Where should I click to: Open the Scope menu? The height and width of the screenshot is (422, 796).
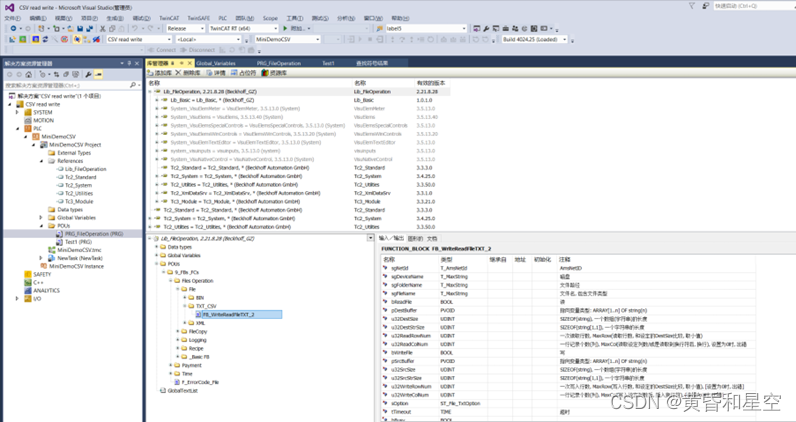[270, 18]
